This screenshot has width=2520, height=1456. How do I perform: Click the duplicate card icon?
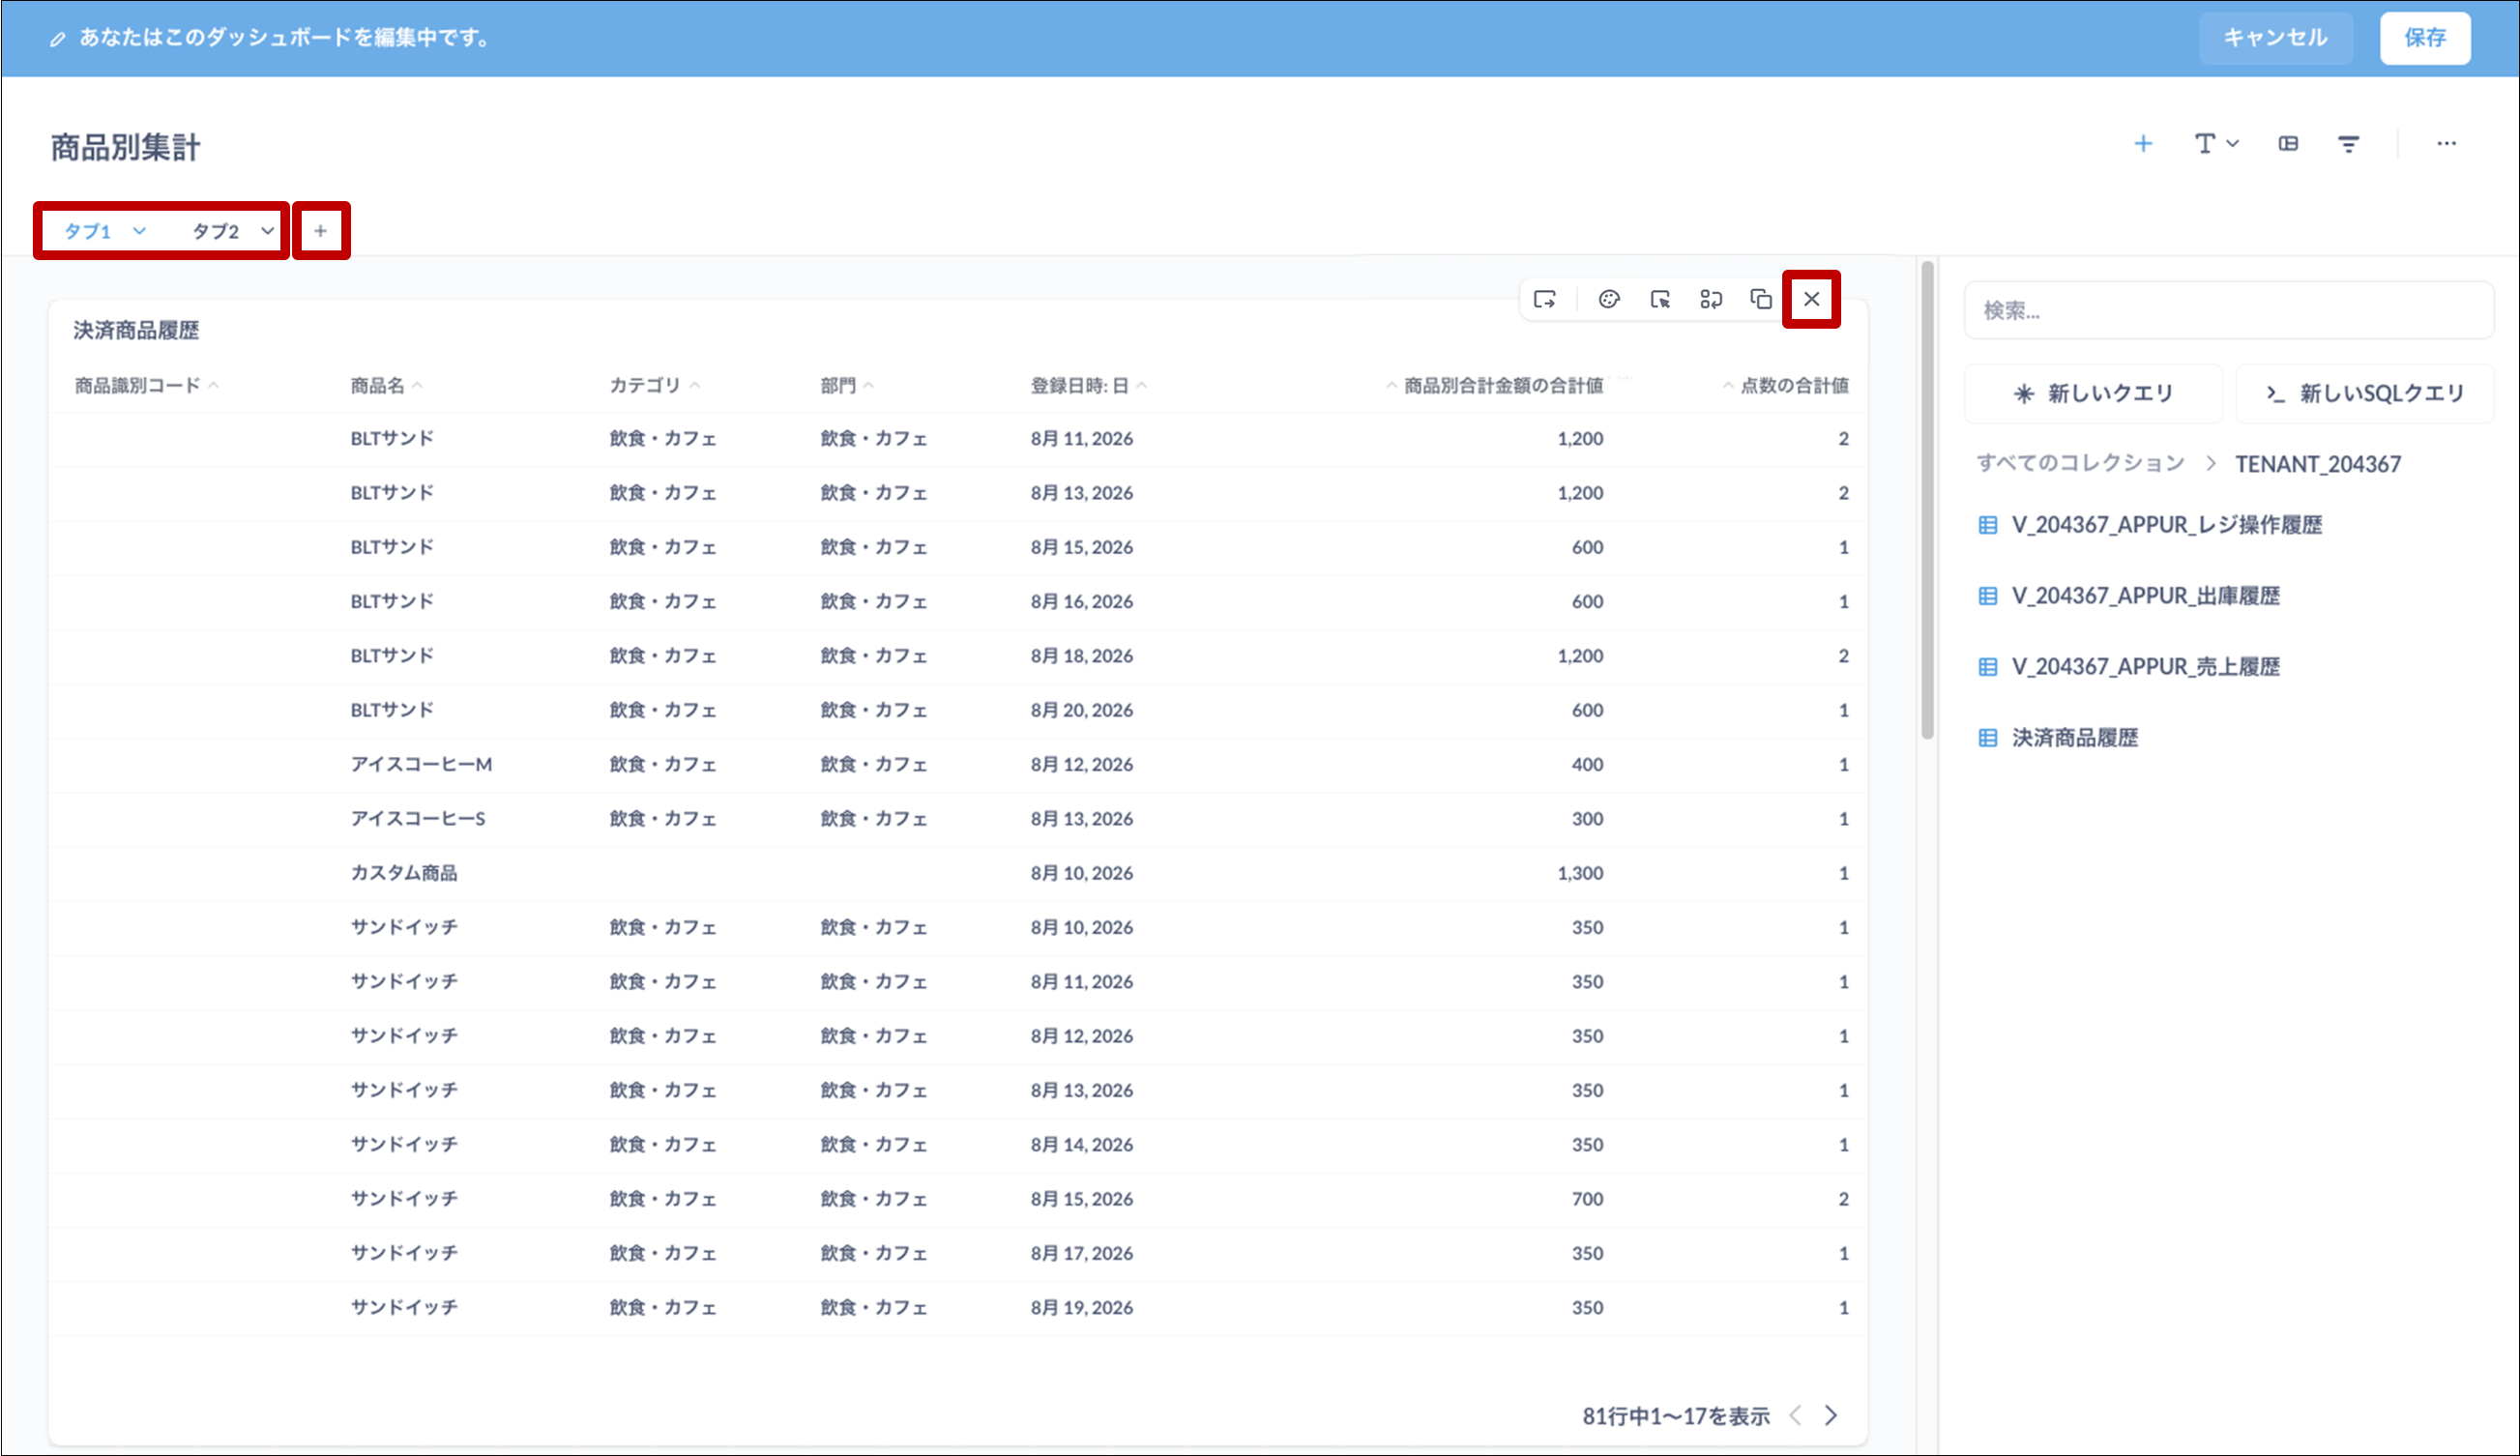click(x=1761, y=299)
